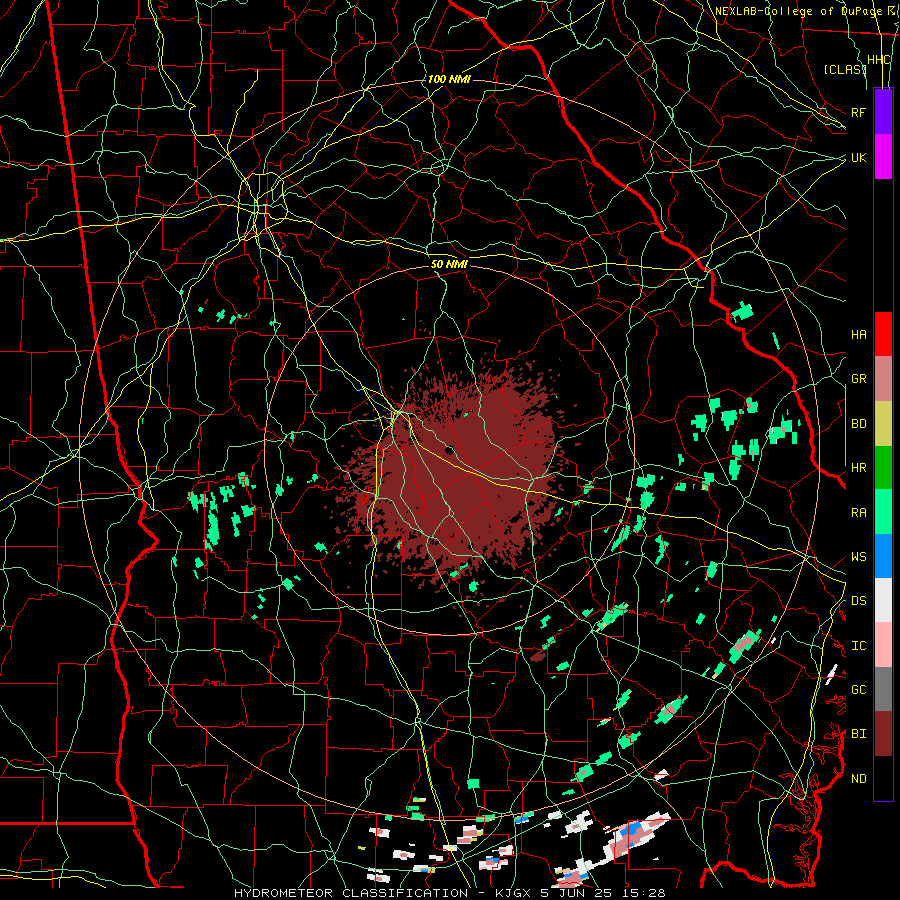Click the RF legend label

point(858,112)
